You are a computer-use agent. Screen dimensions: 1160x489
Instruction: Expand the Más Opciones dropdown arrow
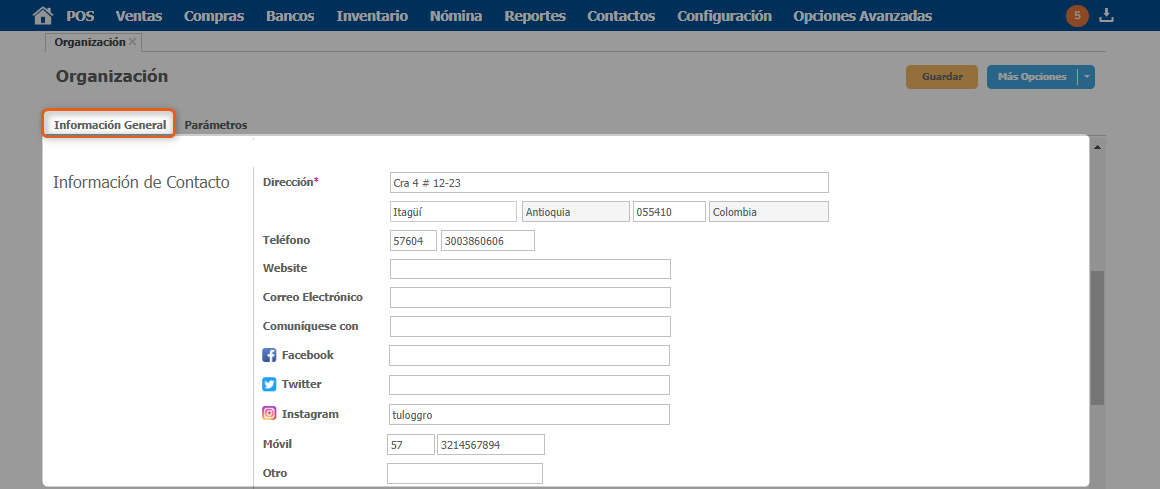pos(1086,77)
